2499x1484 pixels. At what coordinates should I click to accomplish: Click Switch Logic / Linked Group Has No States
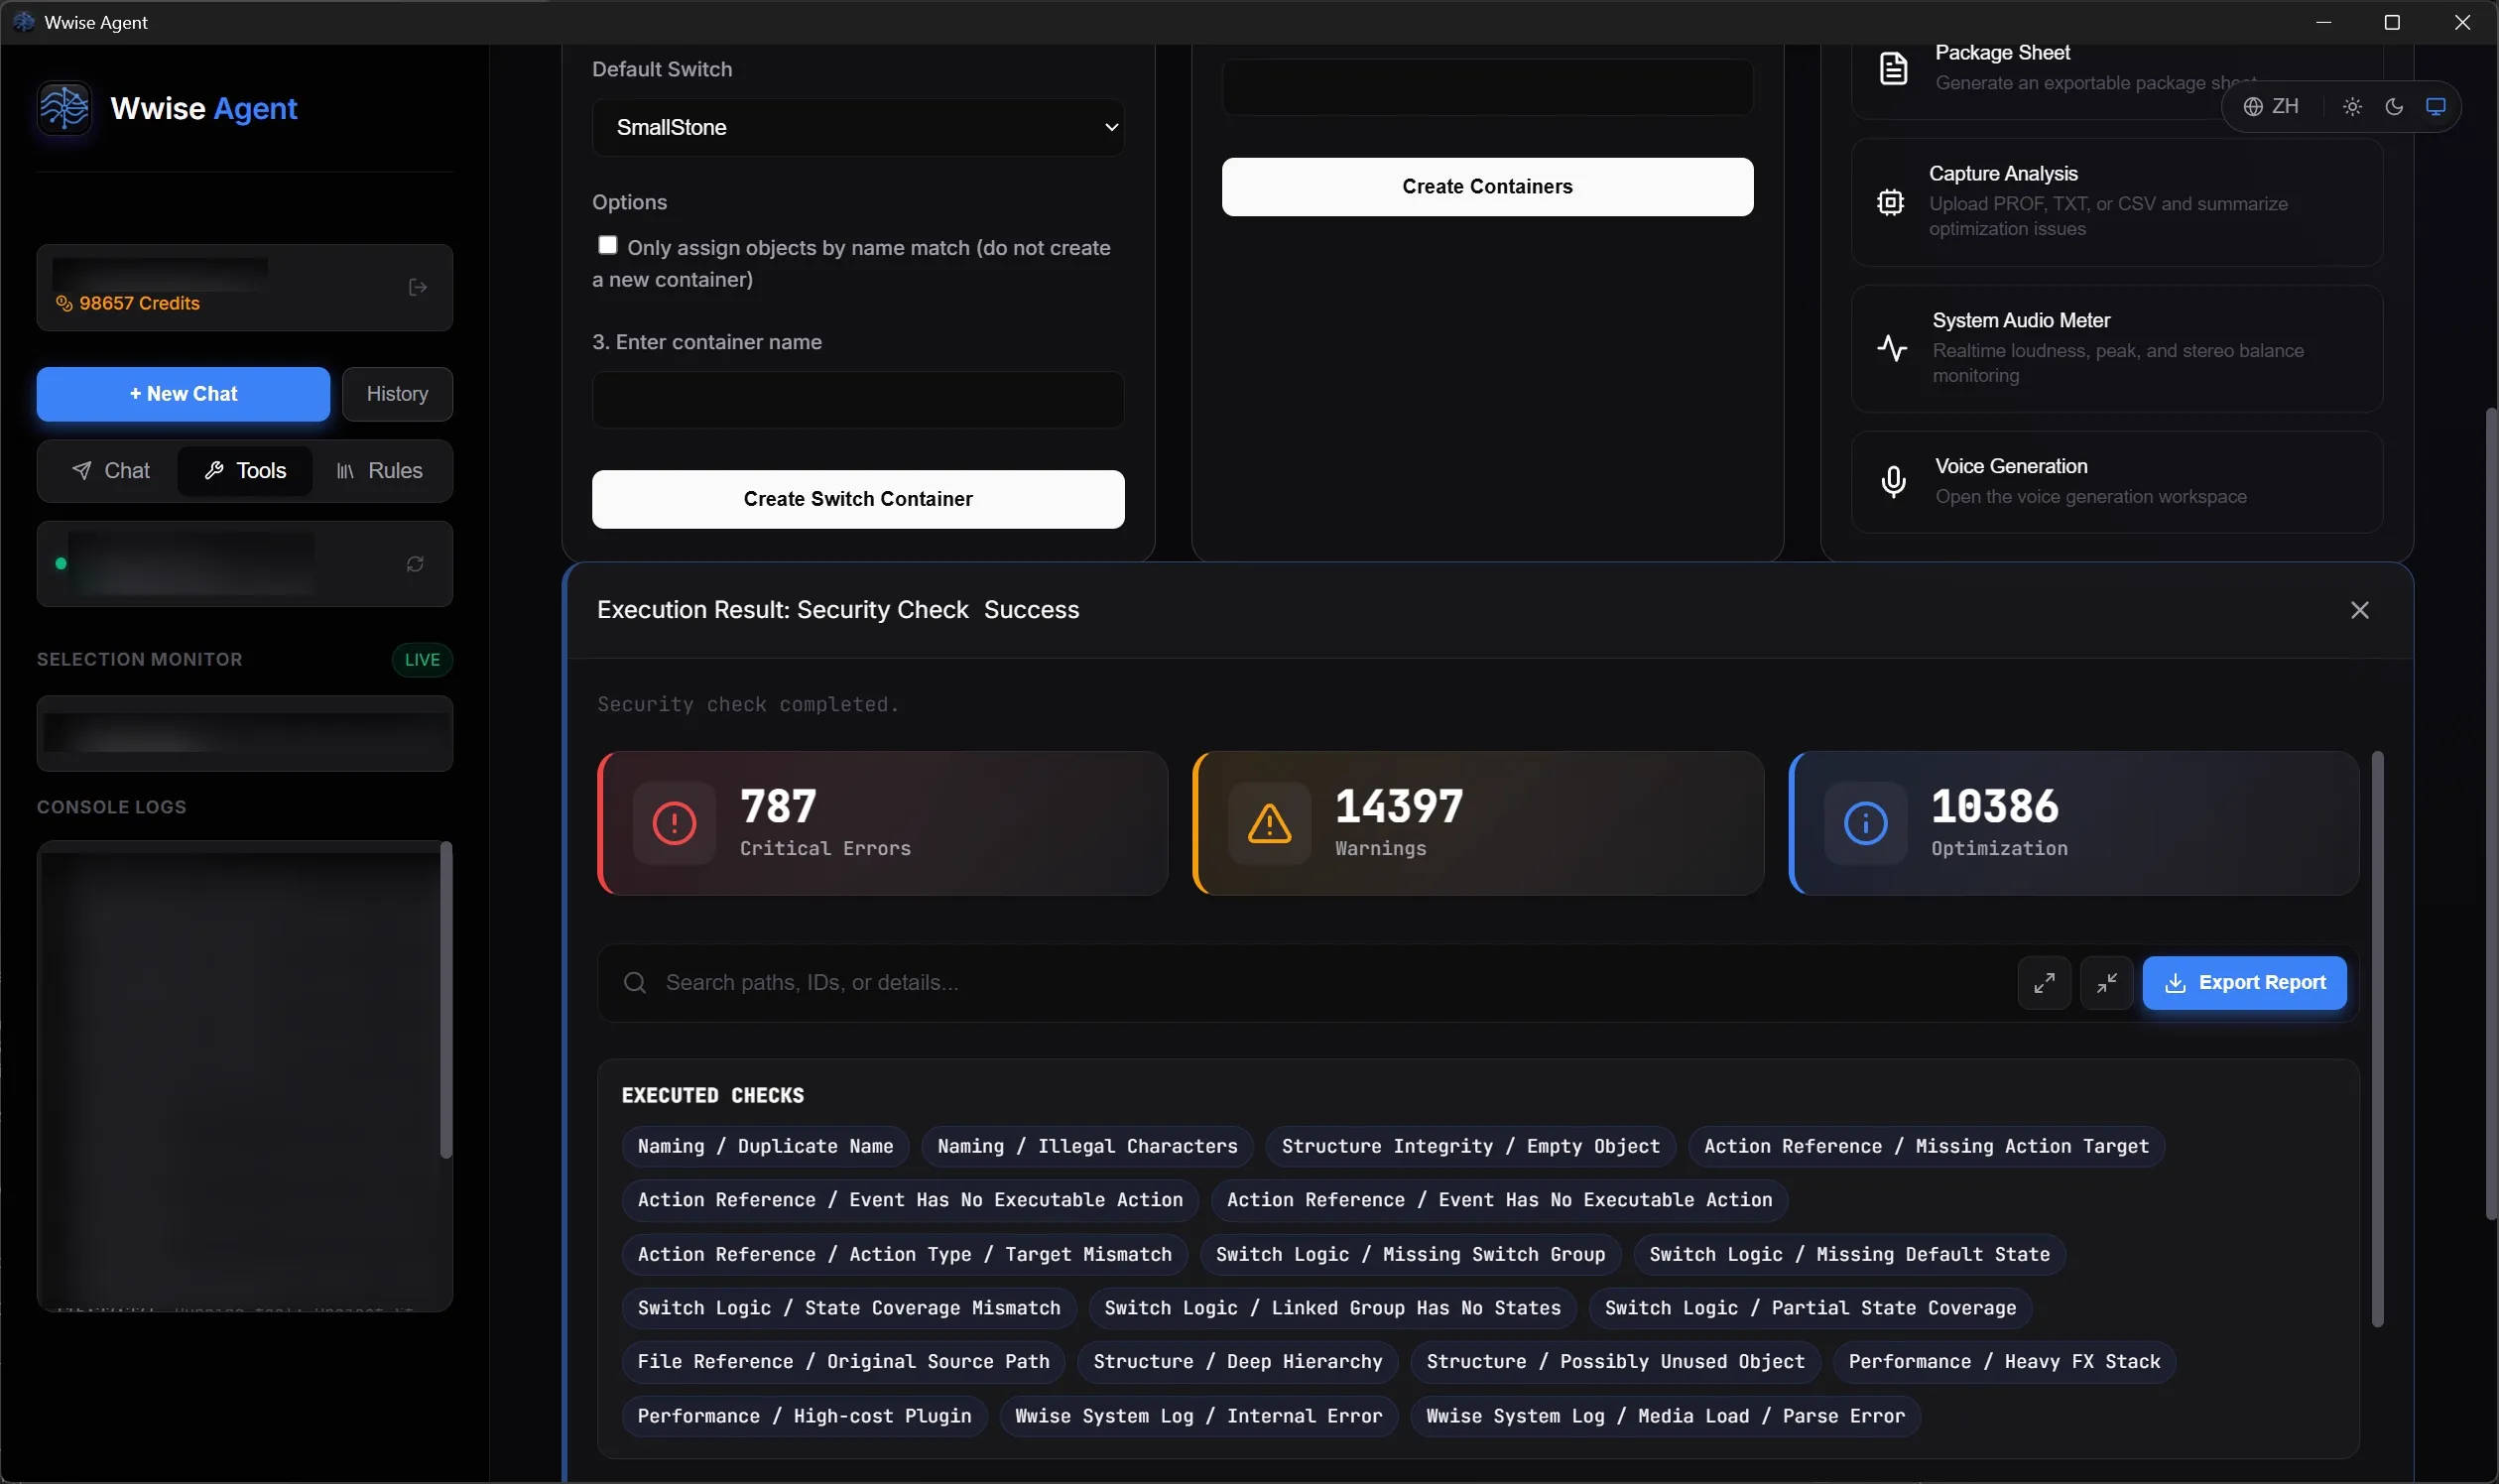[x=1332, y=1308]
